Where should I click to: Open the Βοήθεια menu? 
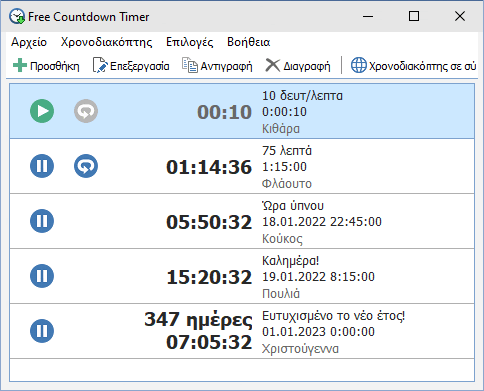point(249,42)
